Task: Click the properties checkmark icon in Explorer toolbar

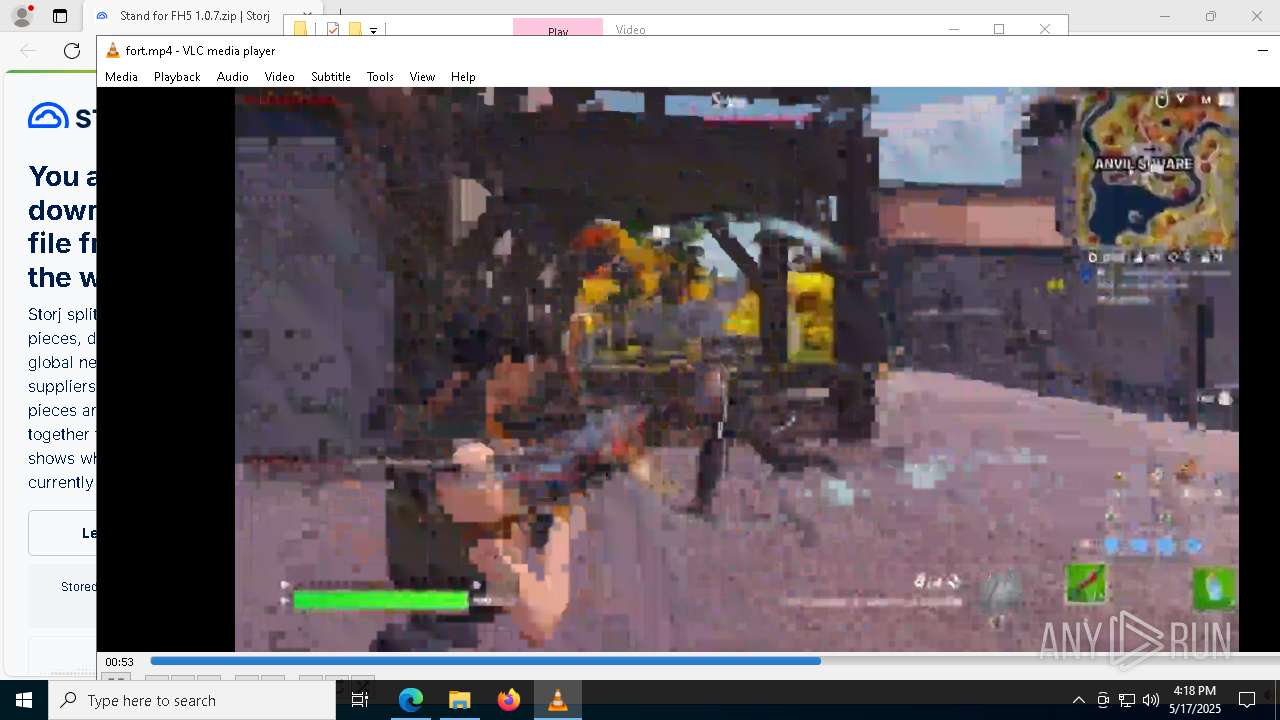Action: (333, 29)
